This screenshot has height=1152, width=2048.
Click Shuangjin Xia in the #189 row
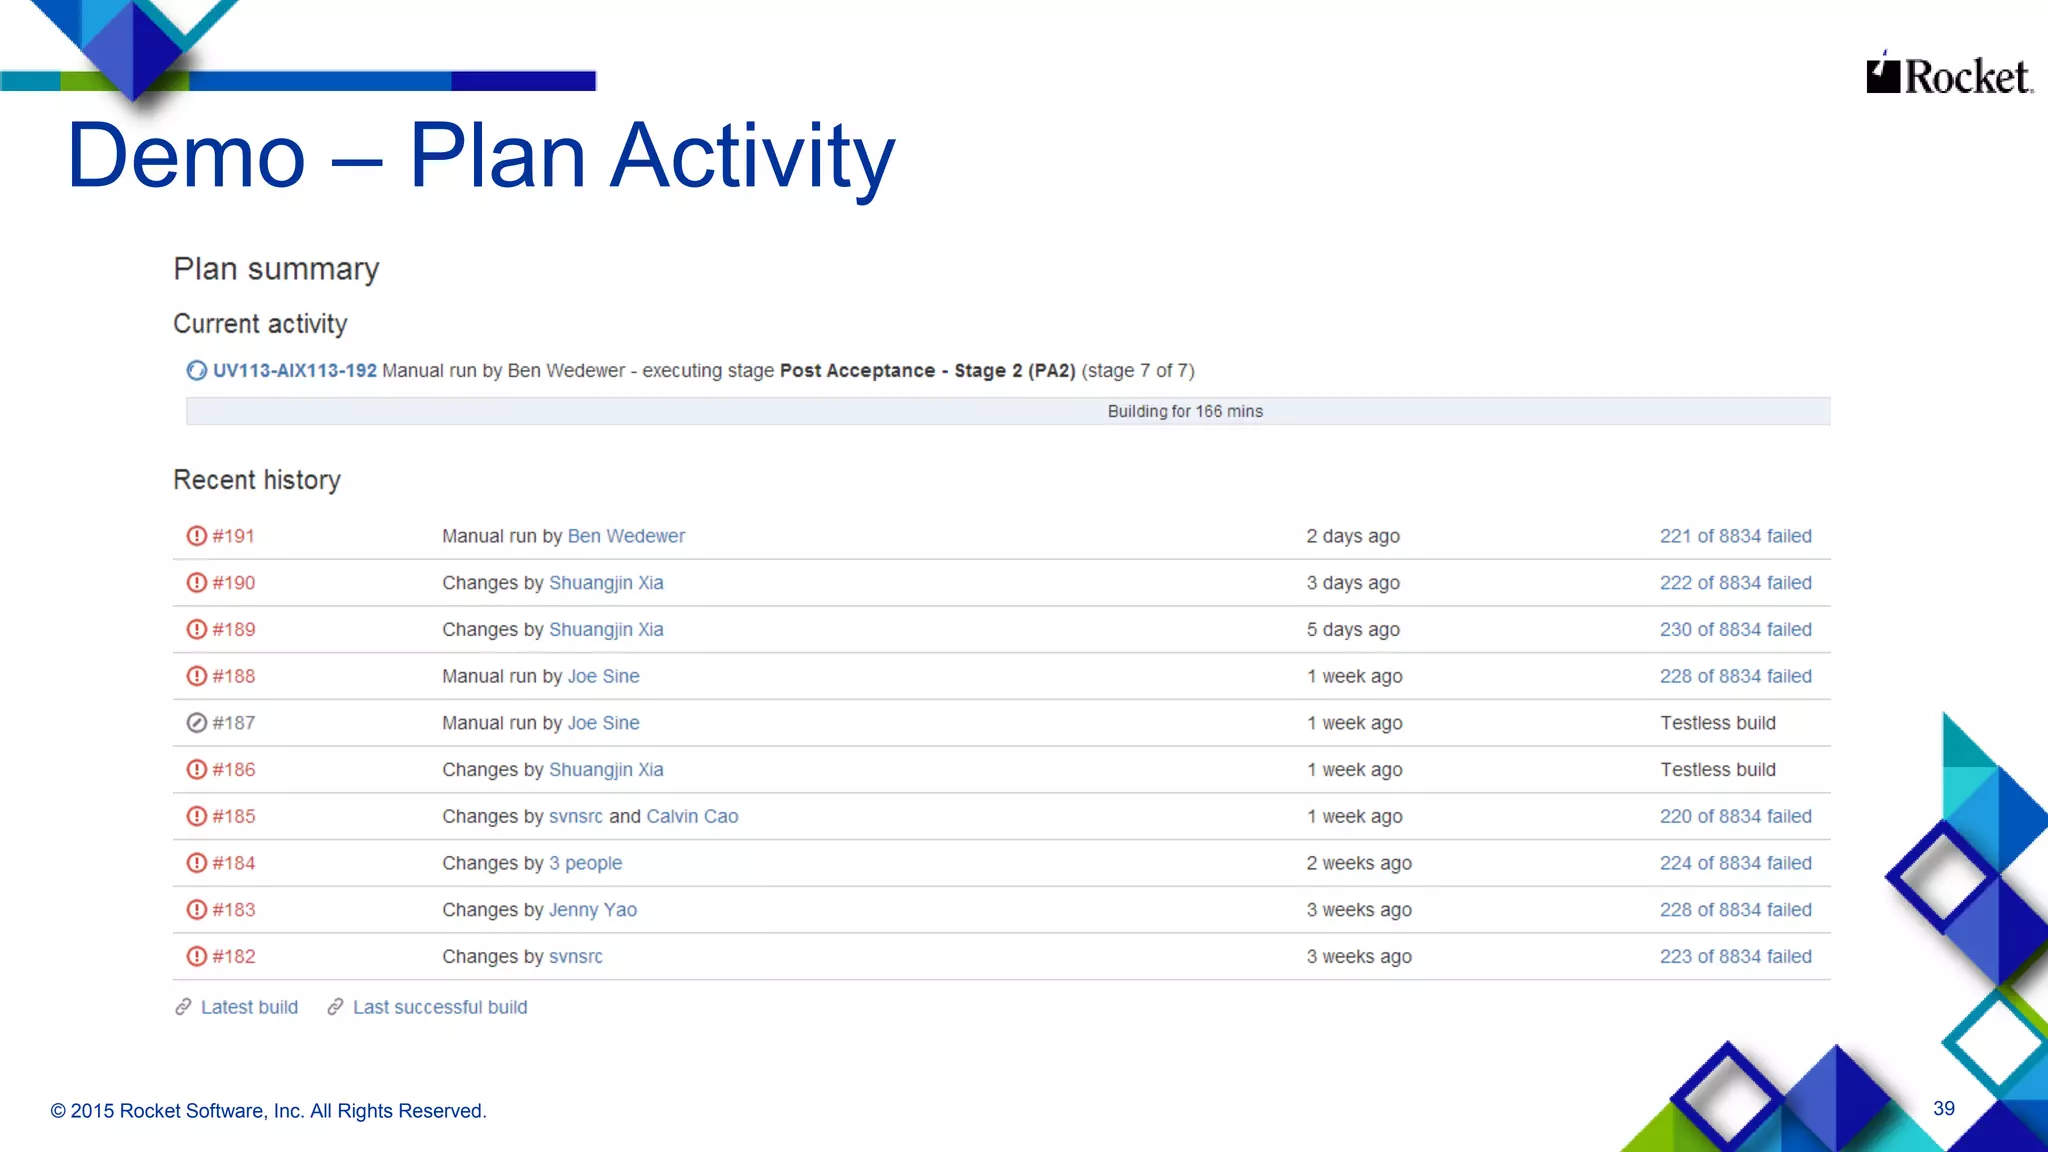[x=606, y=630]
